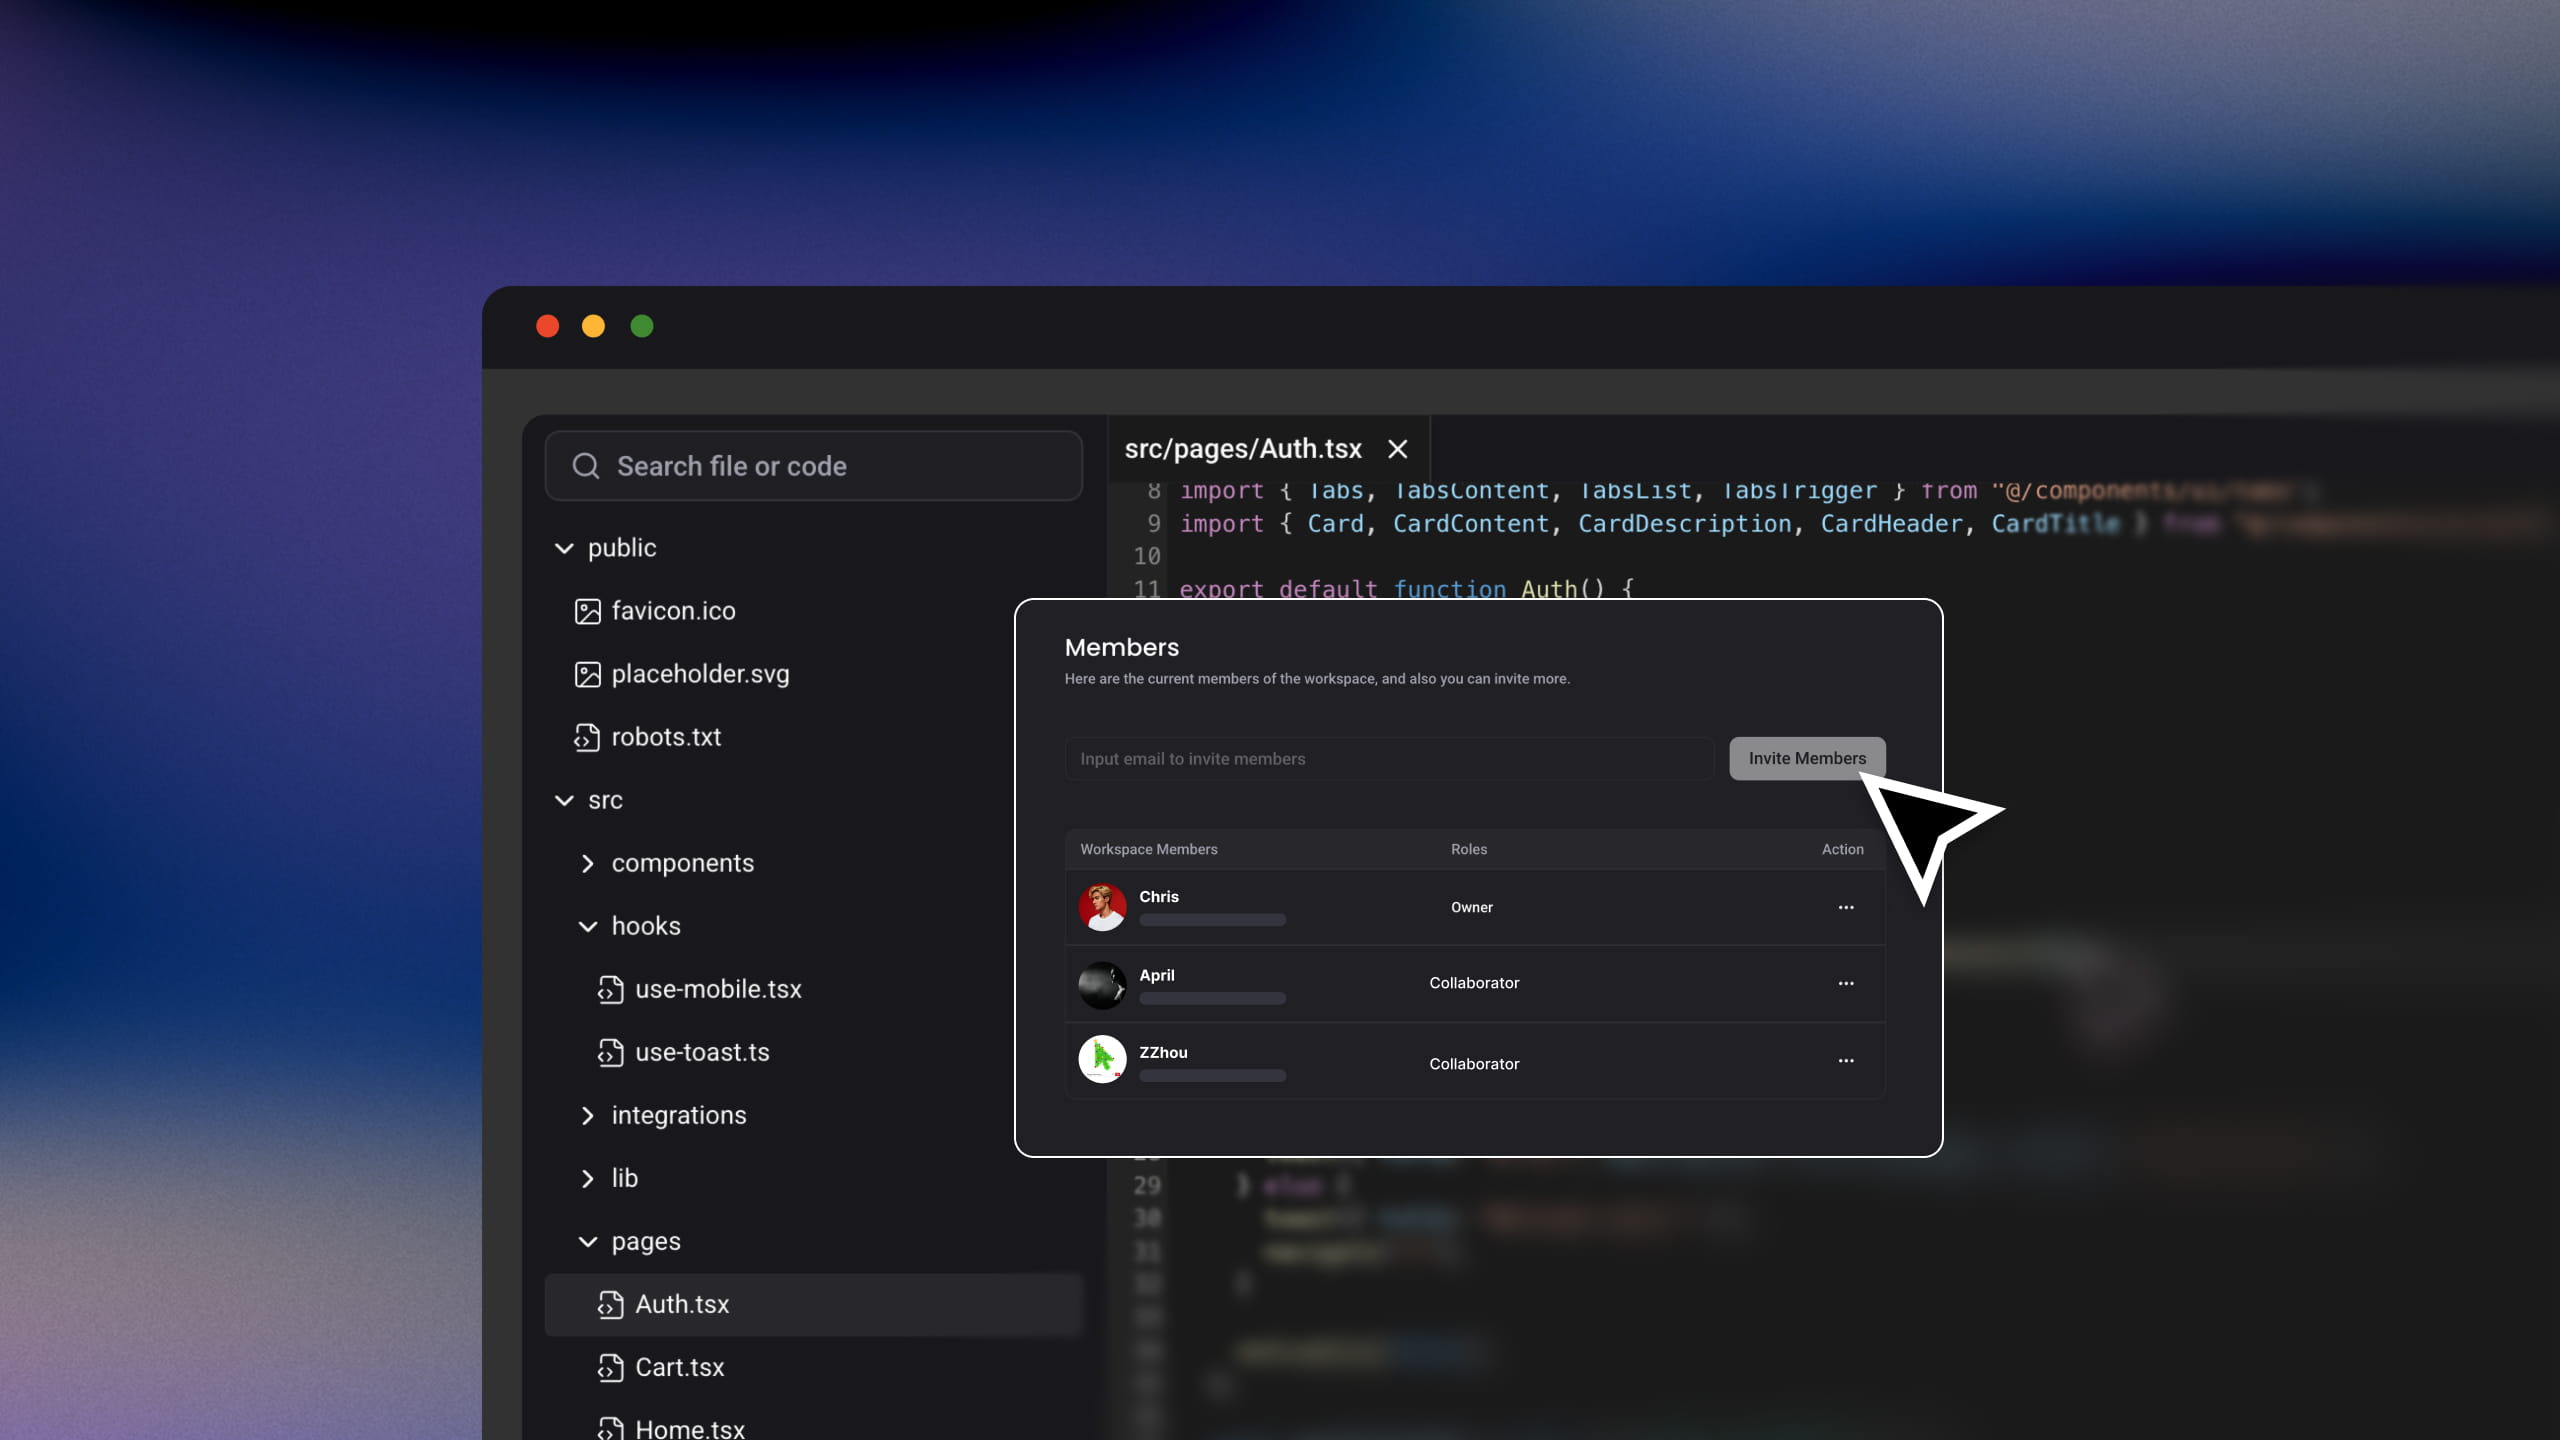Collapse the pages folder chevron

[x=587, y=1241]
